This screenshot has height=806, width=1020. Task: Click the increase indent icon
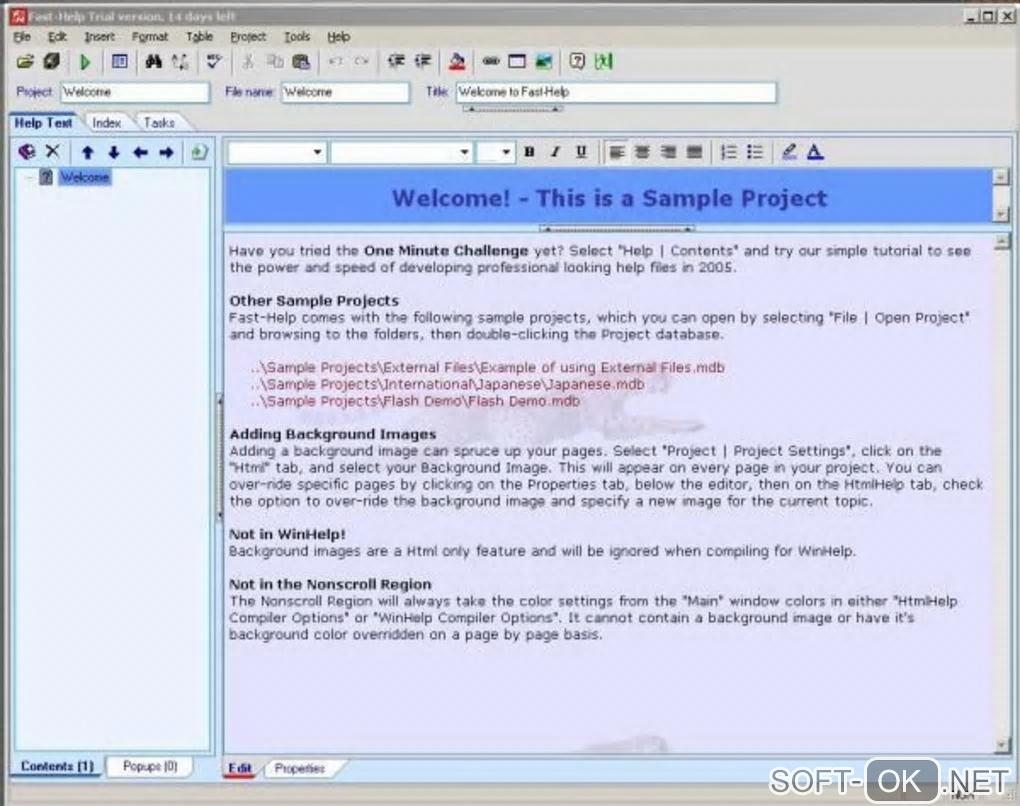pos(423,62)
